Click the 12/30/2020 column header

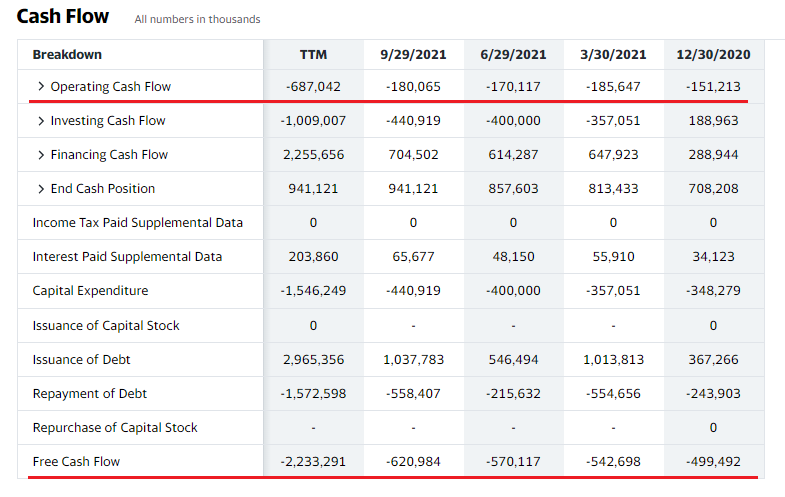(713, 55)
